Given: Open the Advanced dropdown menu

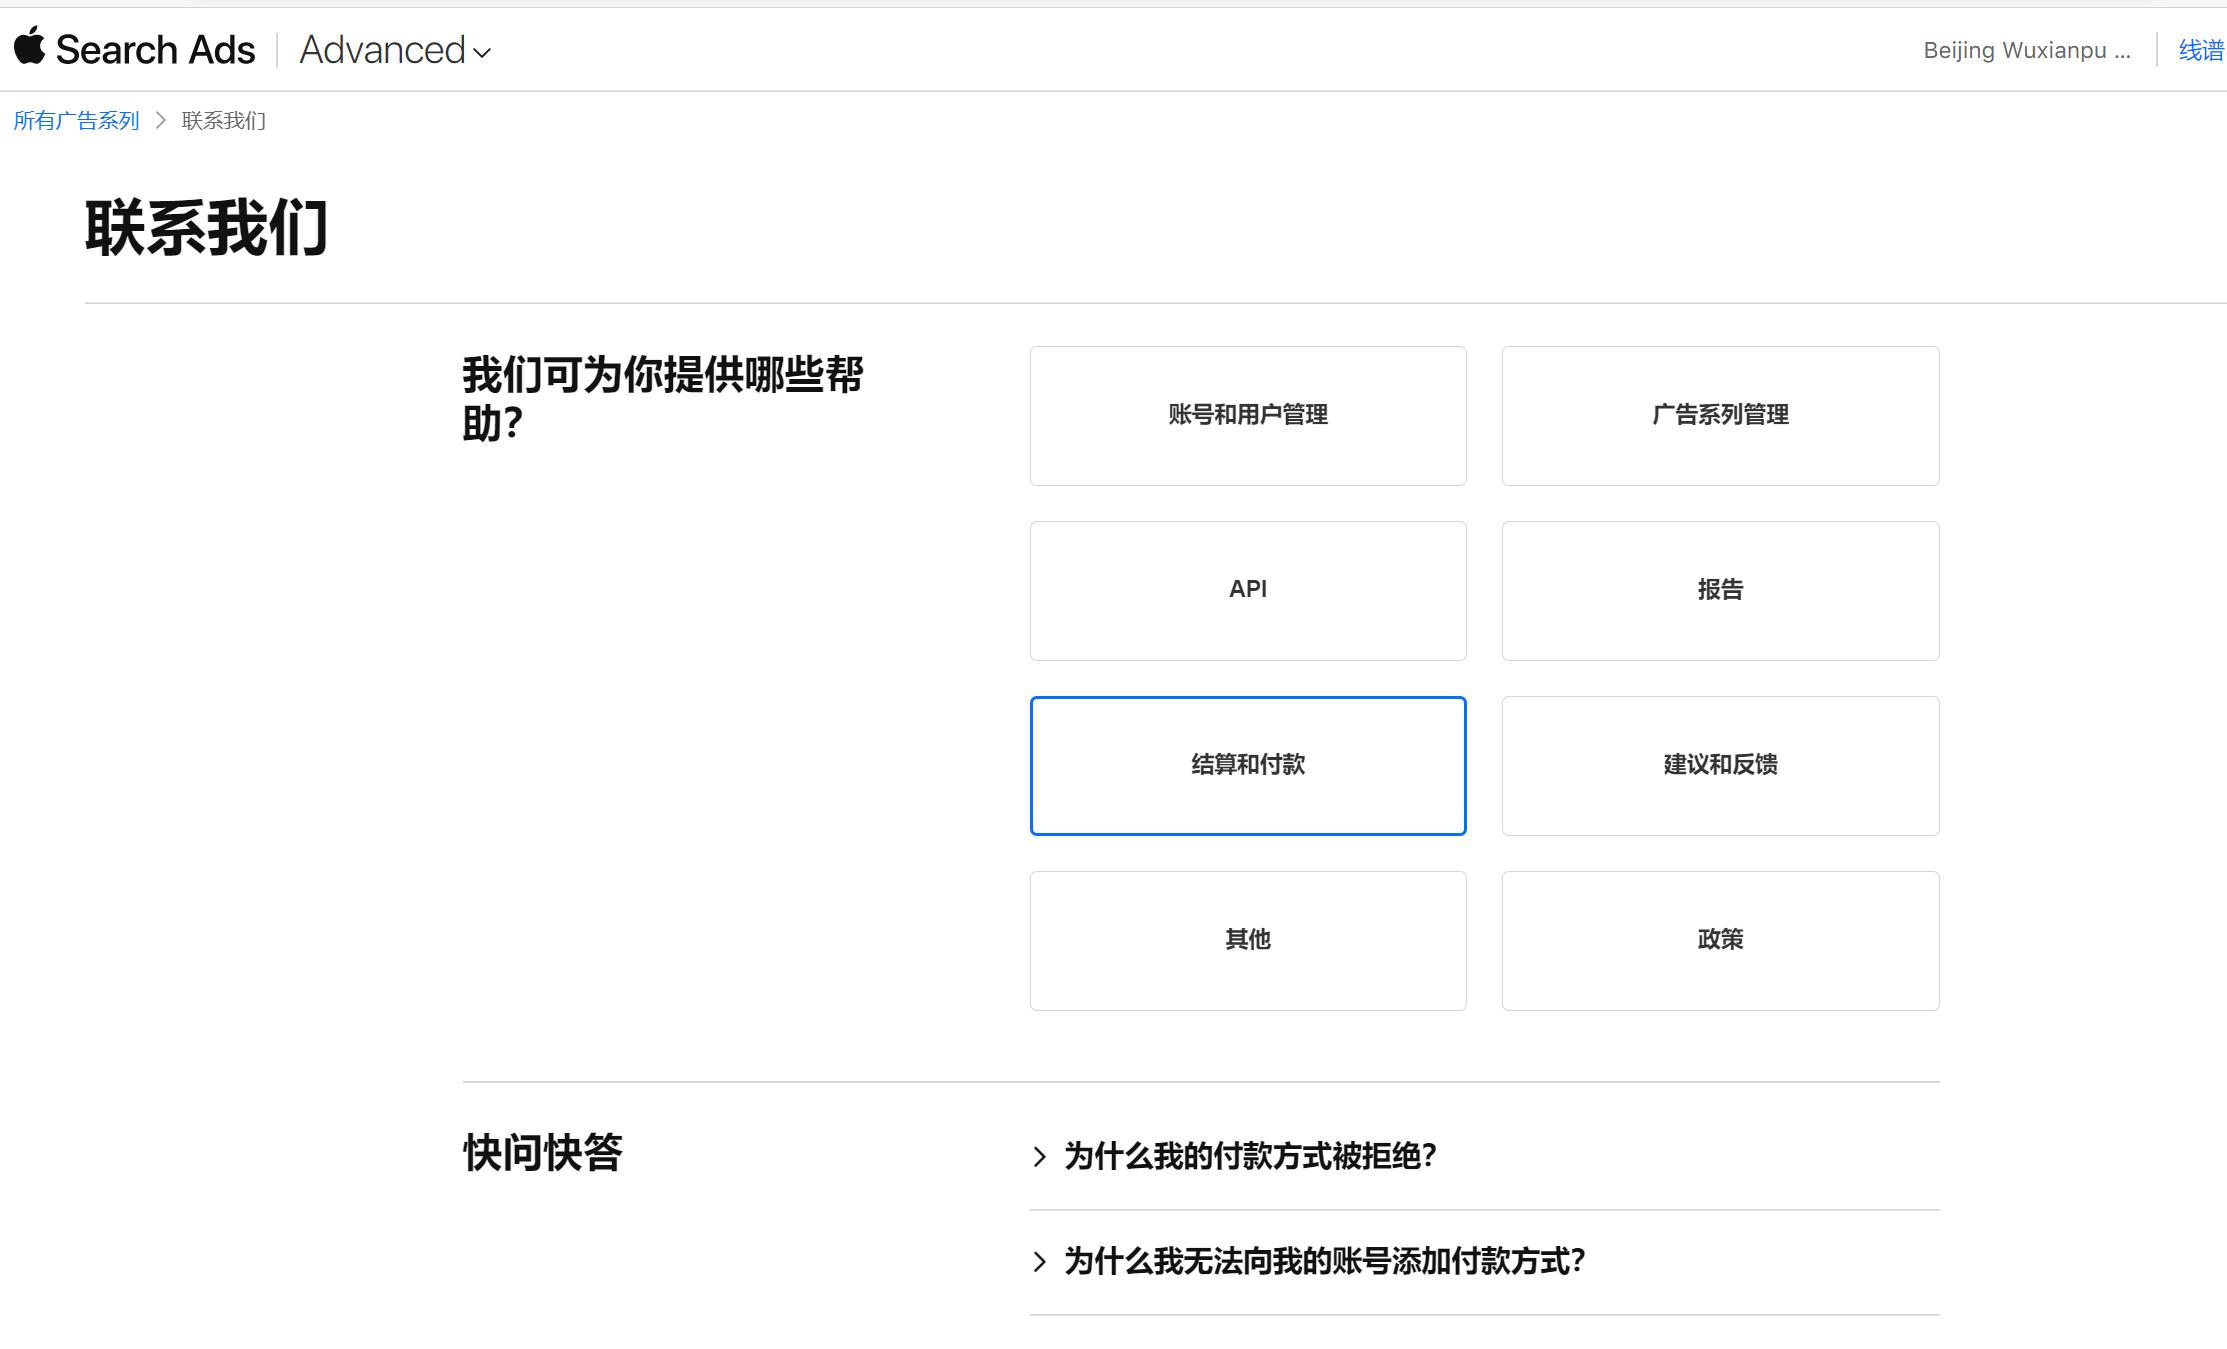Looking at the screenshot, I should point(385,50).
